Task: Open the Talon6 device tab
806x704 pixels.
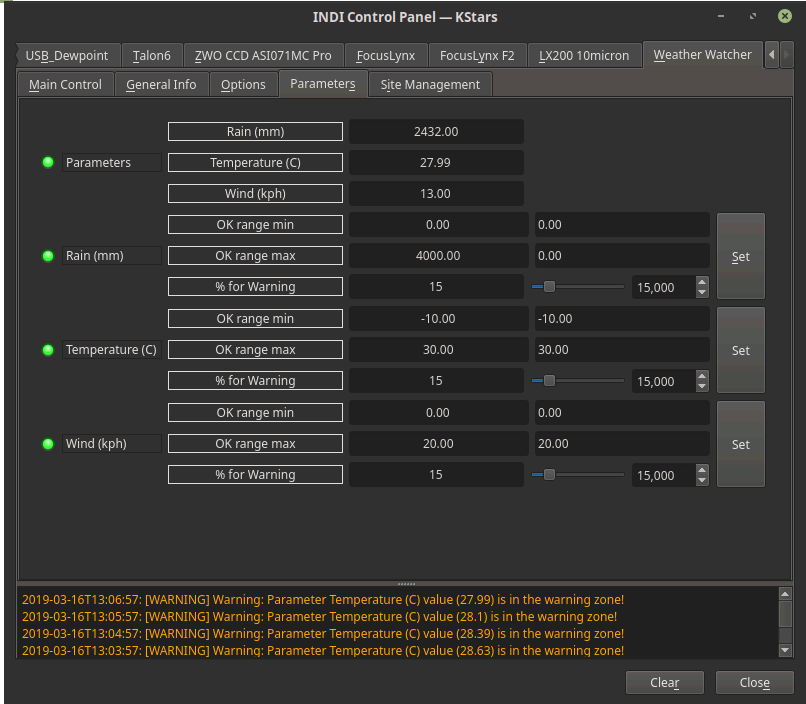Action: [152, 55]
